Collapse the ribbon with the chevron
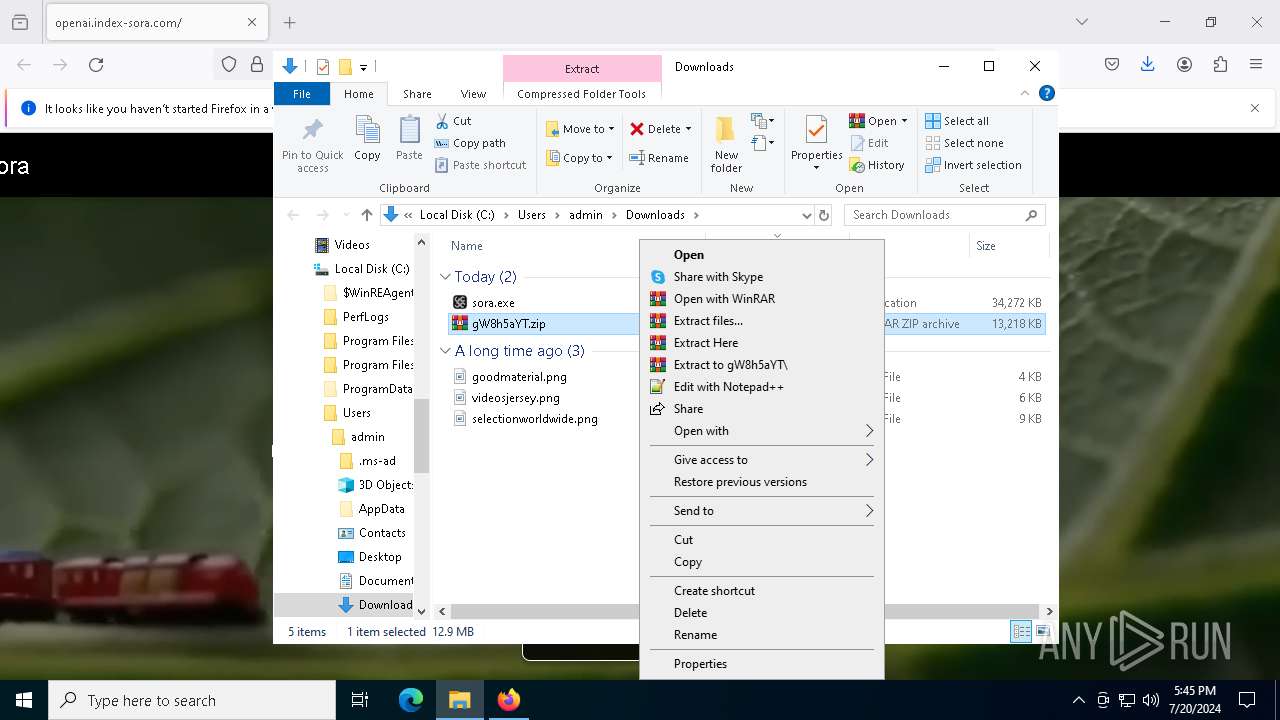 pyautogui.click(x=1025, y=93)
